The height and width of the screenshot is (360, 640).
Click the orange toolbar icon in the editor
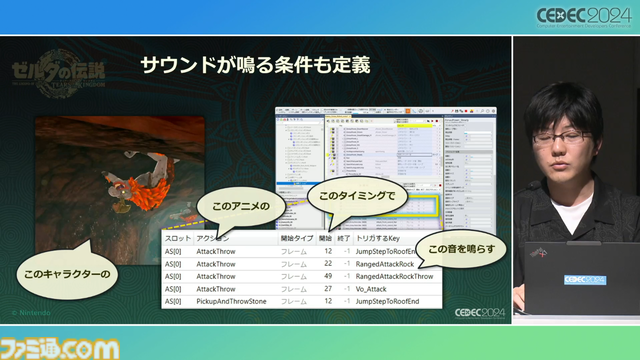(407, 111)
